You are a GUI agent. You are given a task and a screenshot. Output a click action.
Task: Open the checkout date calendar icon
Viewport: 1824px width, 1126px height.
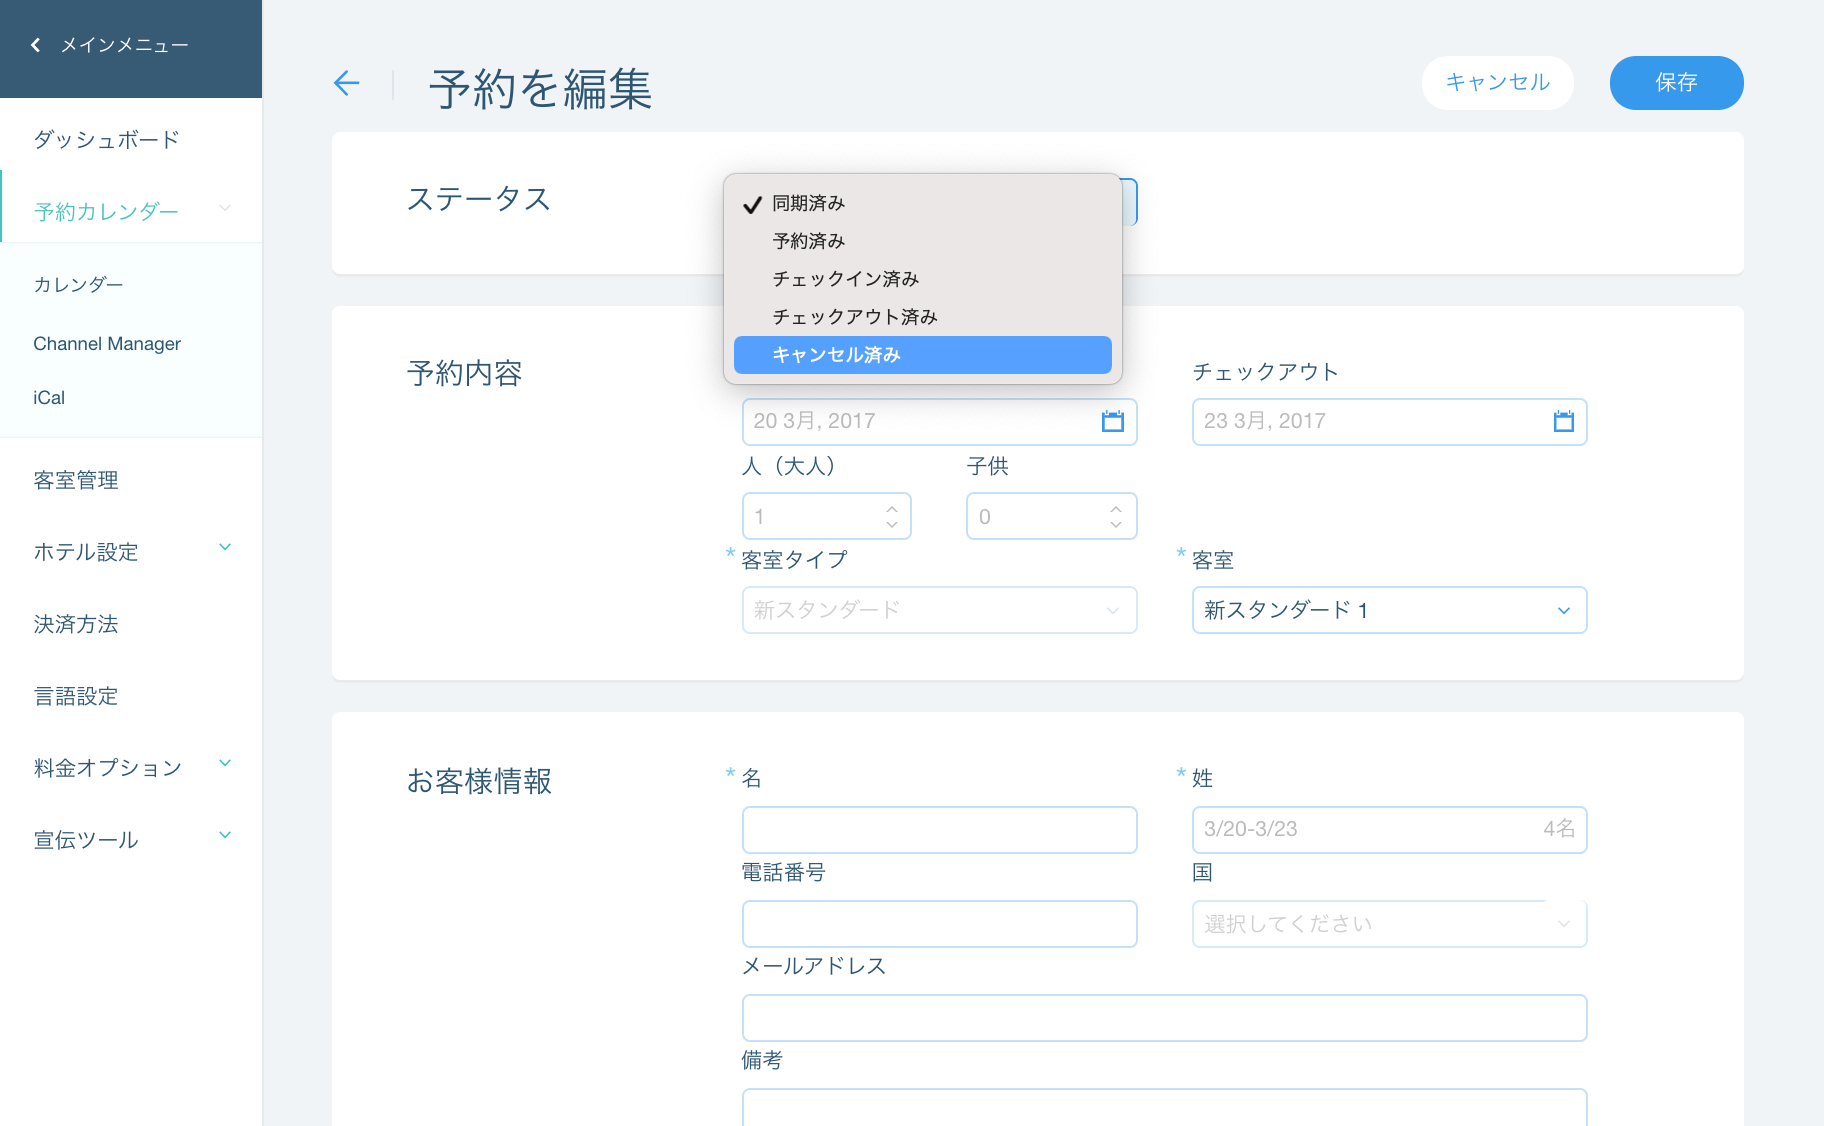tap(1563, 421)
